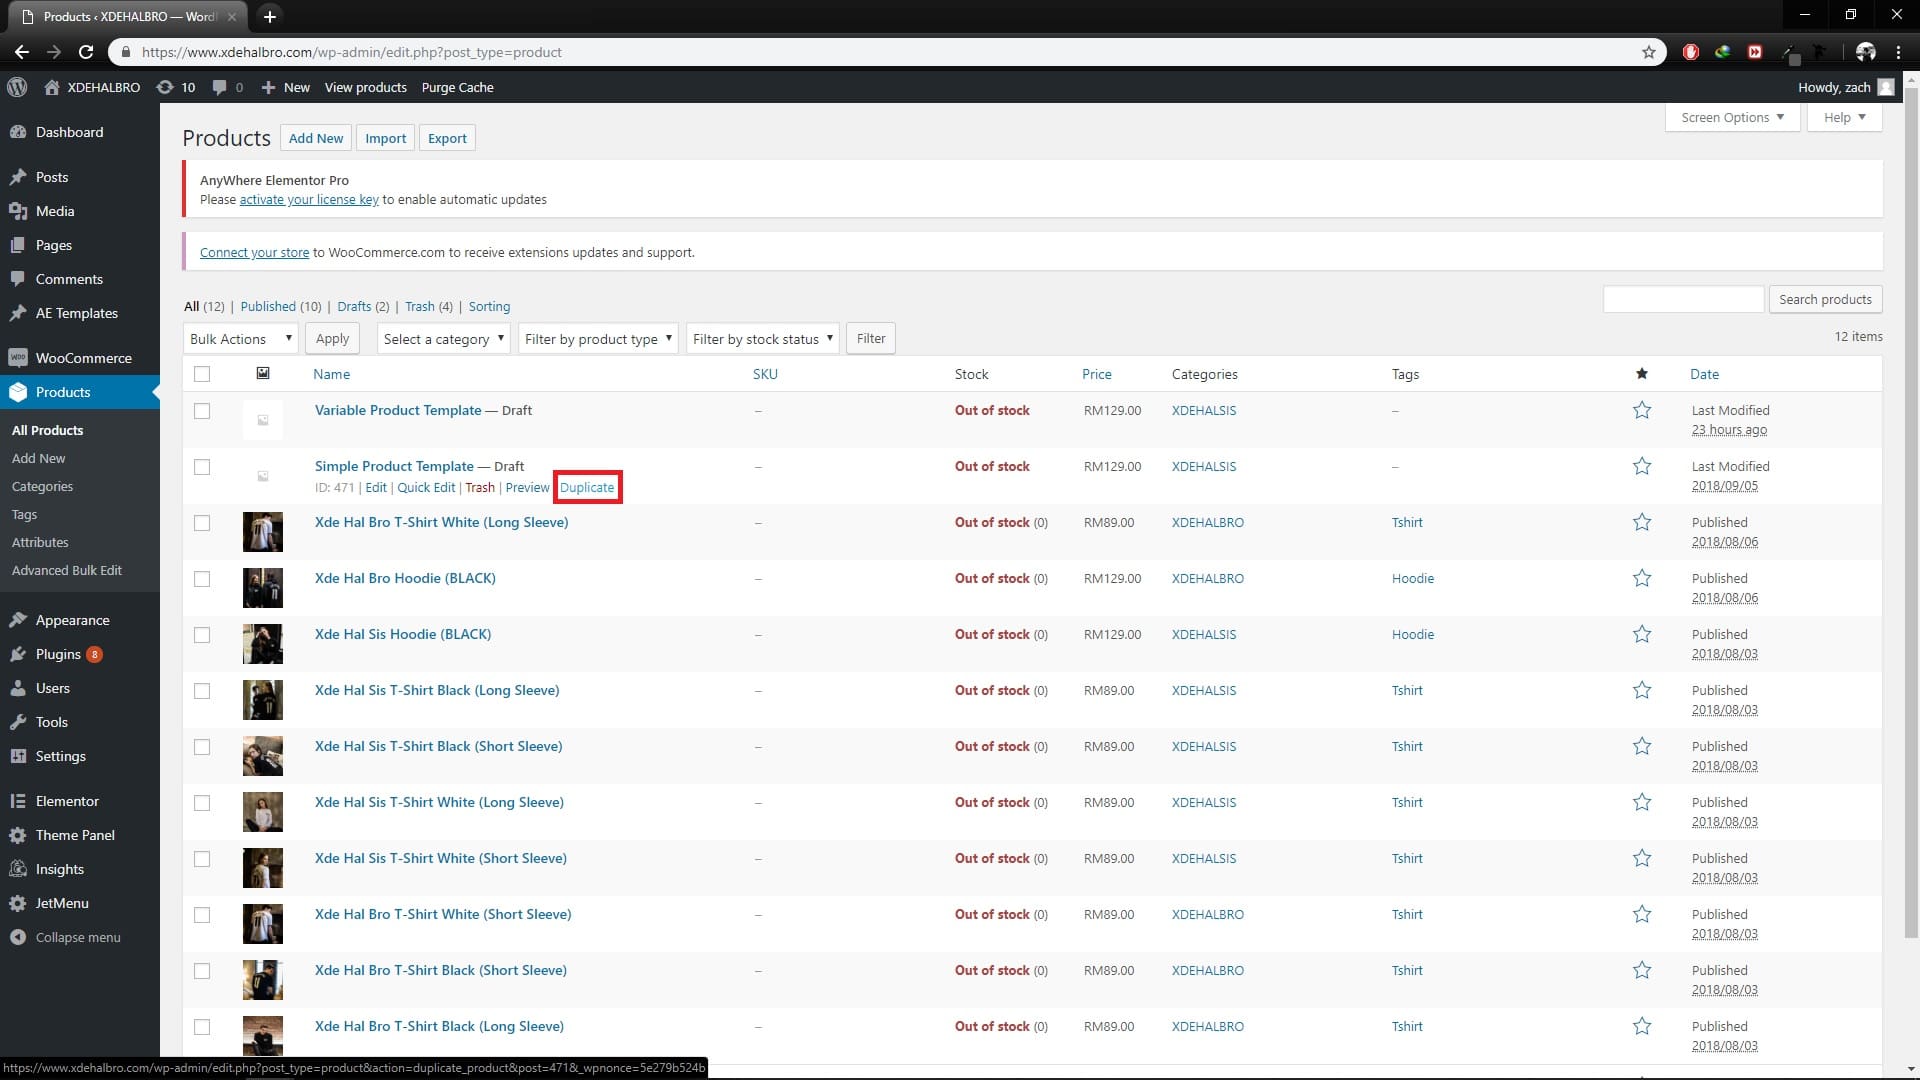Click Connect your store link
The height and width of the screenshot is (1080, 1920).
(x=254, y=252)
